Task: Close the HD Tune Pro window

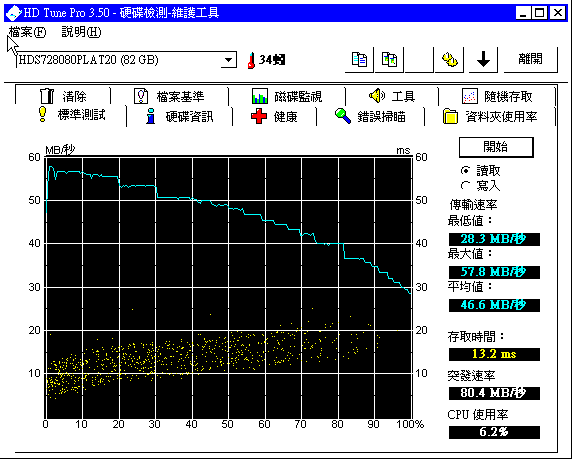Action: pyautogui.click(x=558, y=13)
